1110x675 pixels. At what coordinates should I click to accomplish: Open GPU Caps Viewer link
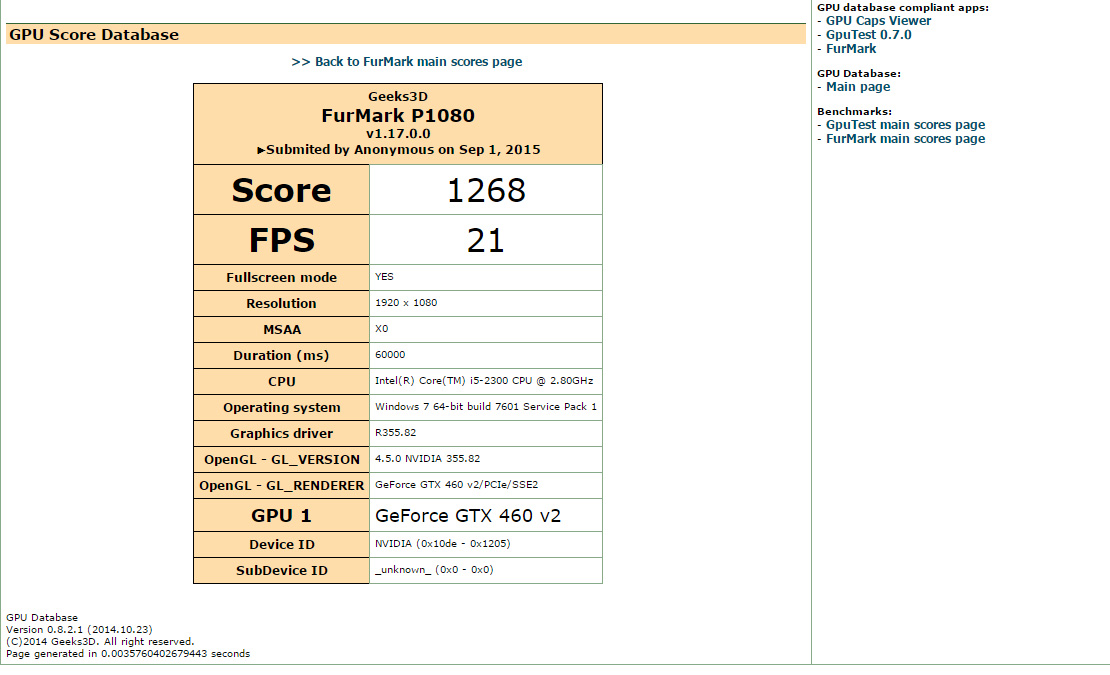pos(878,21)
